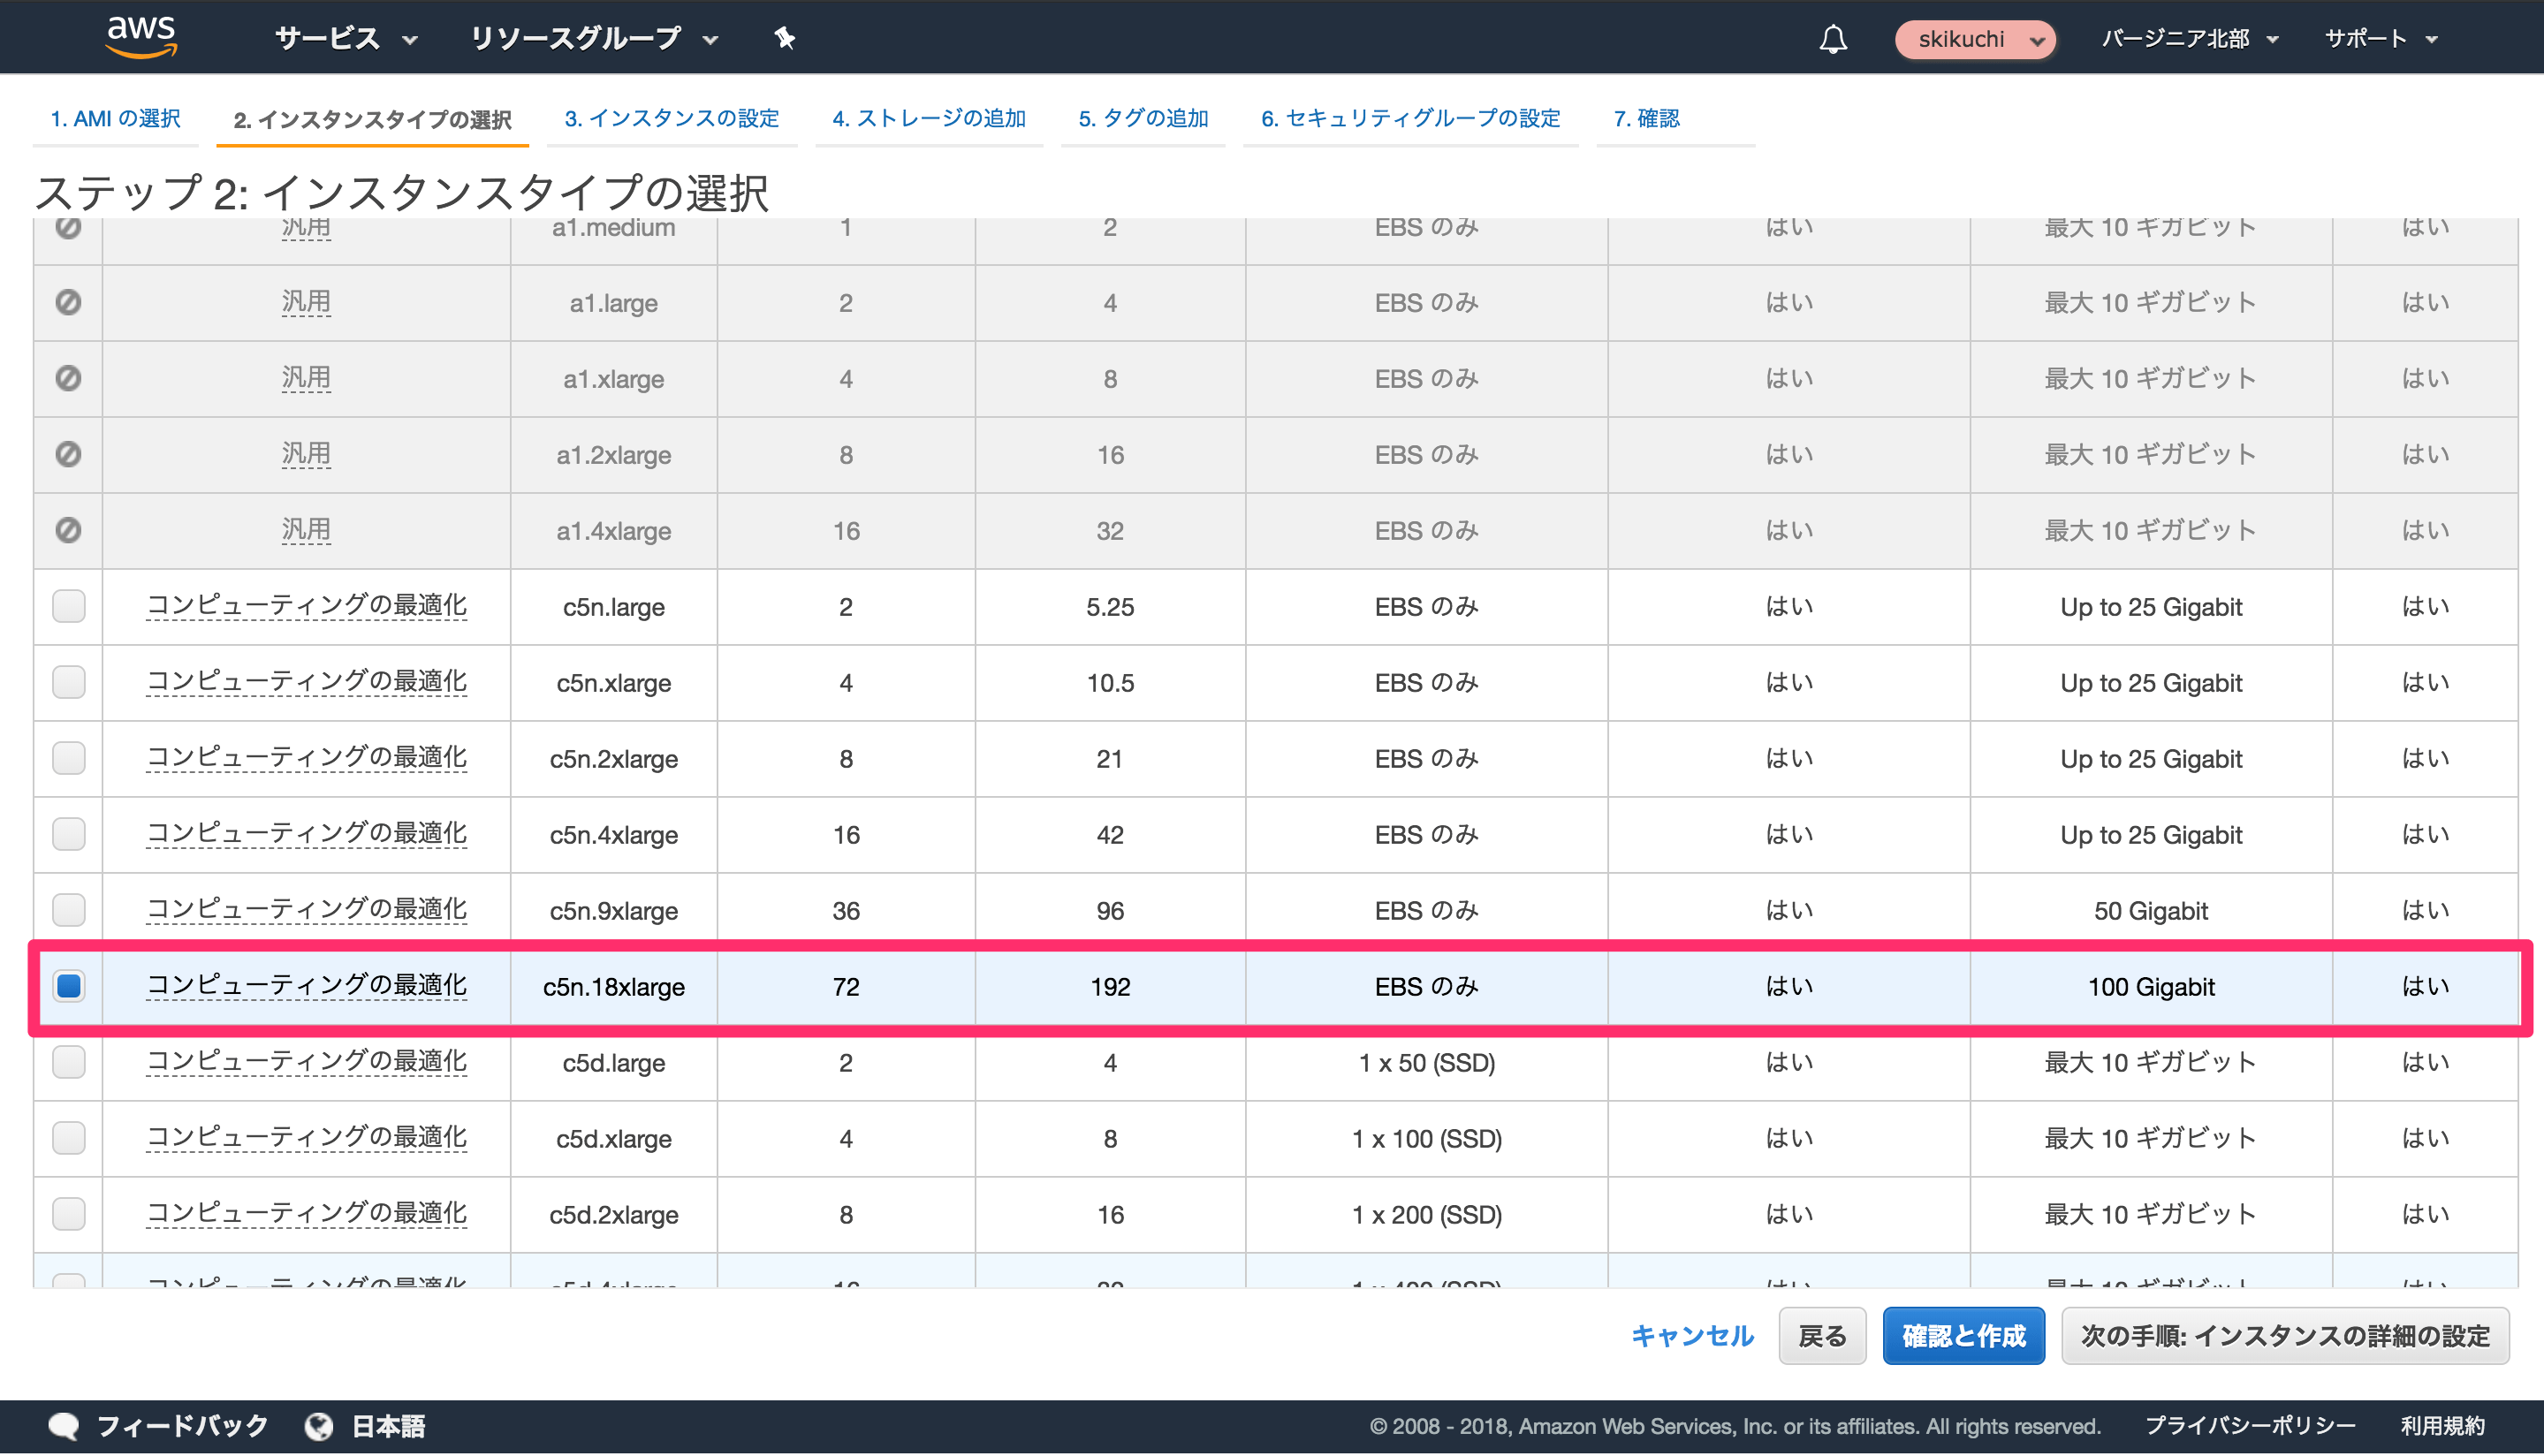Click the 50 Gigabit network cell
2544x1456 pixels.
tap(2151, 911)
